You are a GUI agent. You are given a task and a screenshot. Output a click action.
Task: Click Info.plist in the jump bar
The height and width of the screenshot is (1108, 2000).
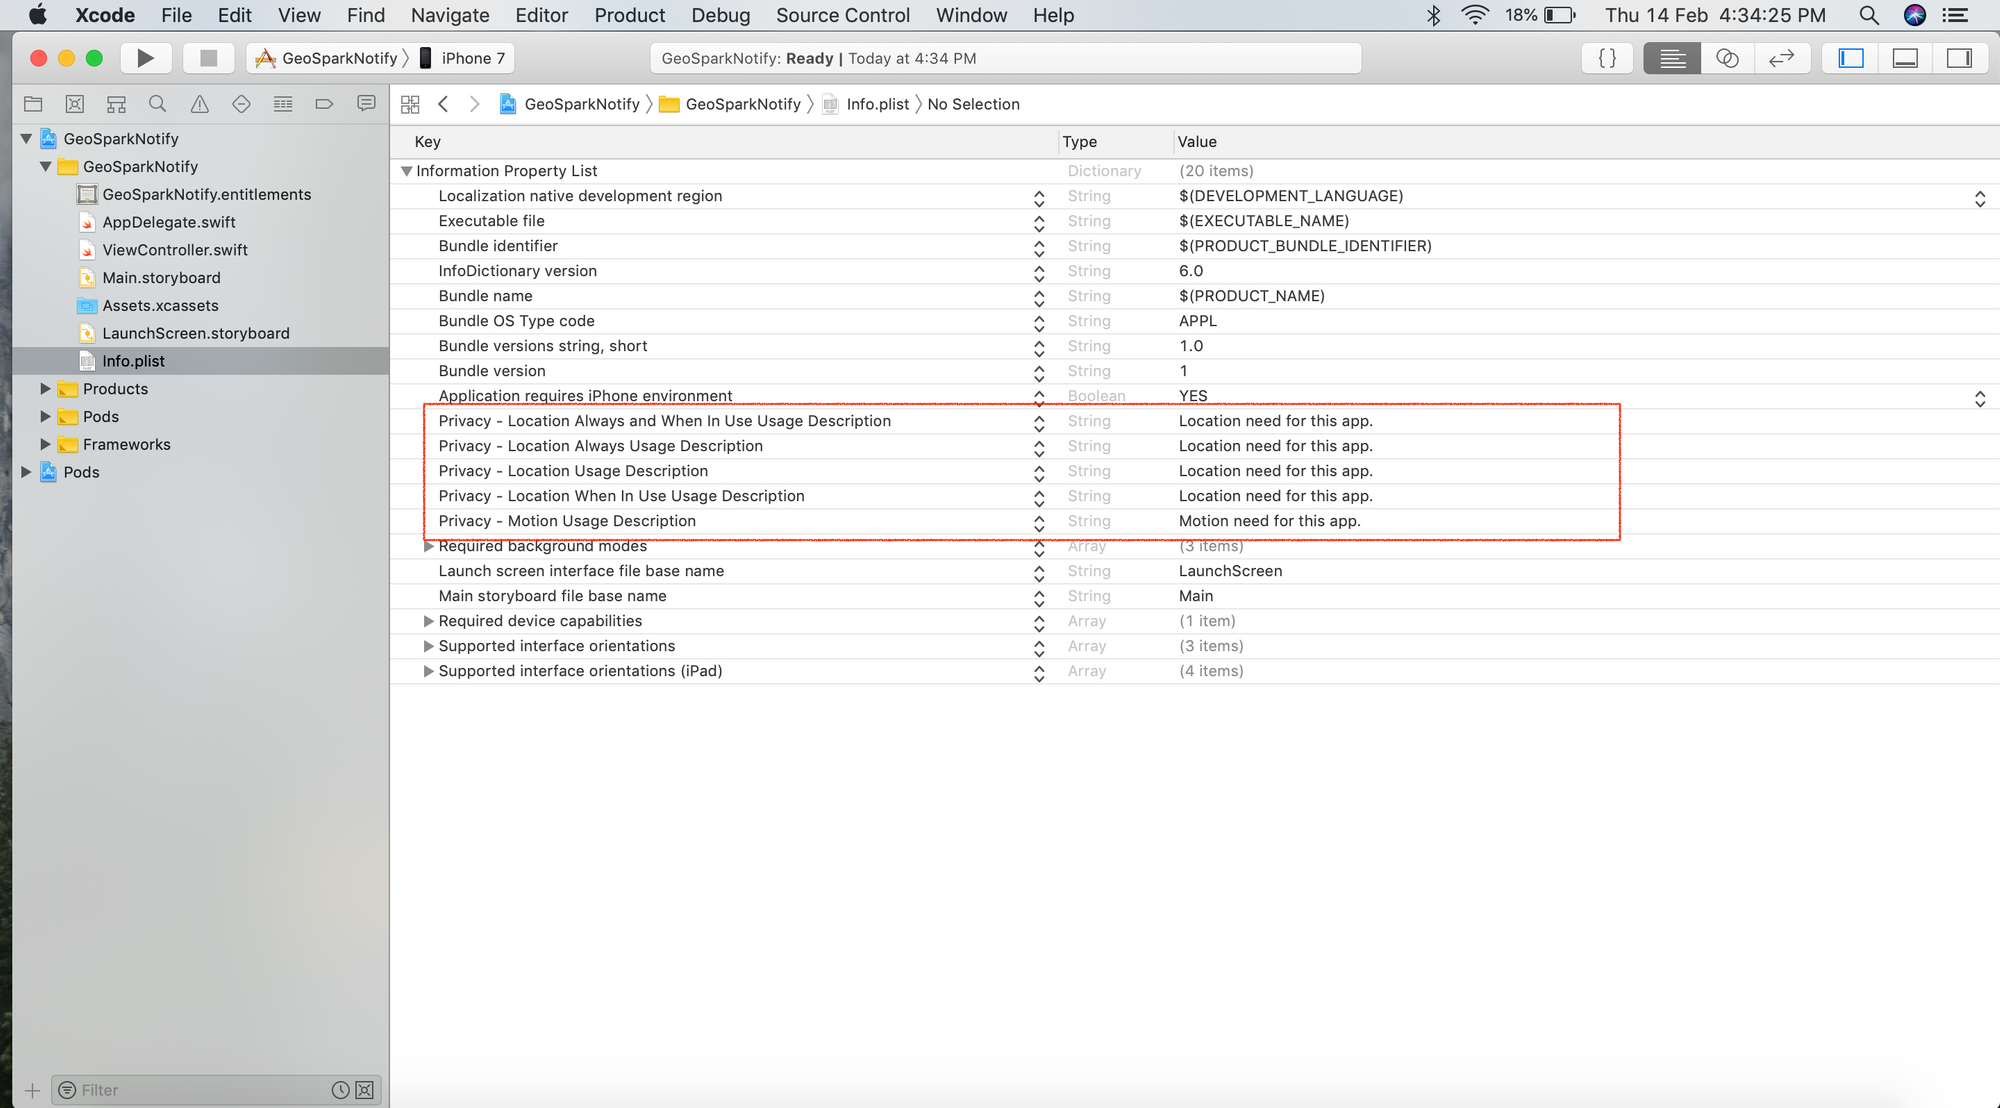(x=866, y=104)
